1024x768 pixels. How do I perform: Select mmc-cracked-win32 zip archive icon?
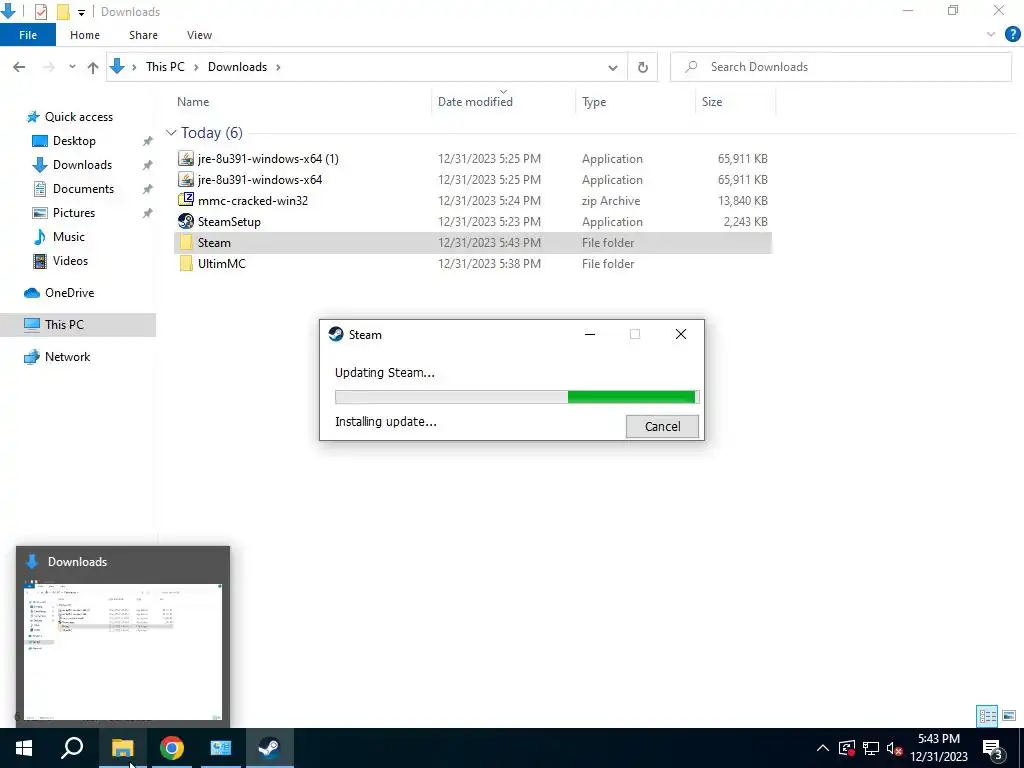(x=186, y=200)
